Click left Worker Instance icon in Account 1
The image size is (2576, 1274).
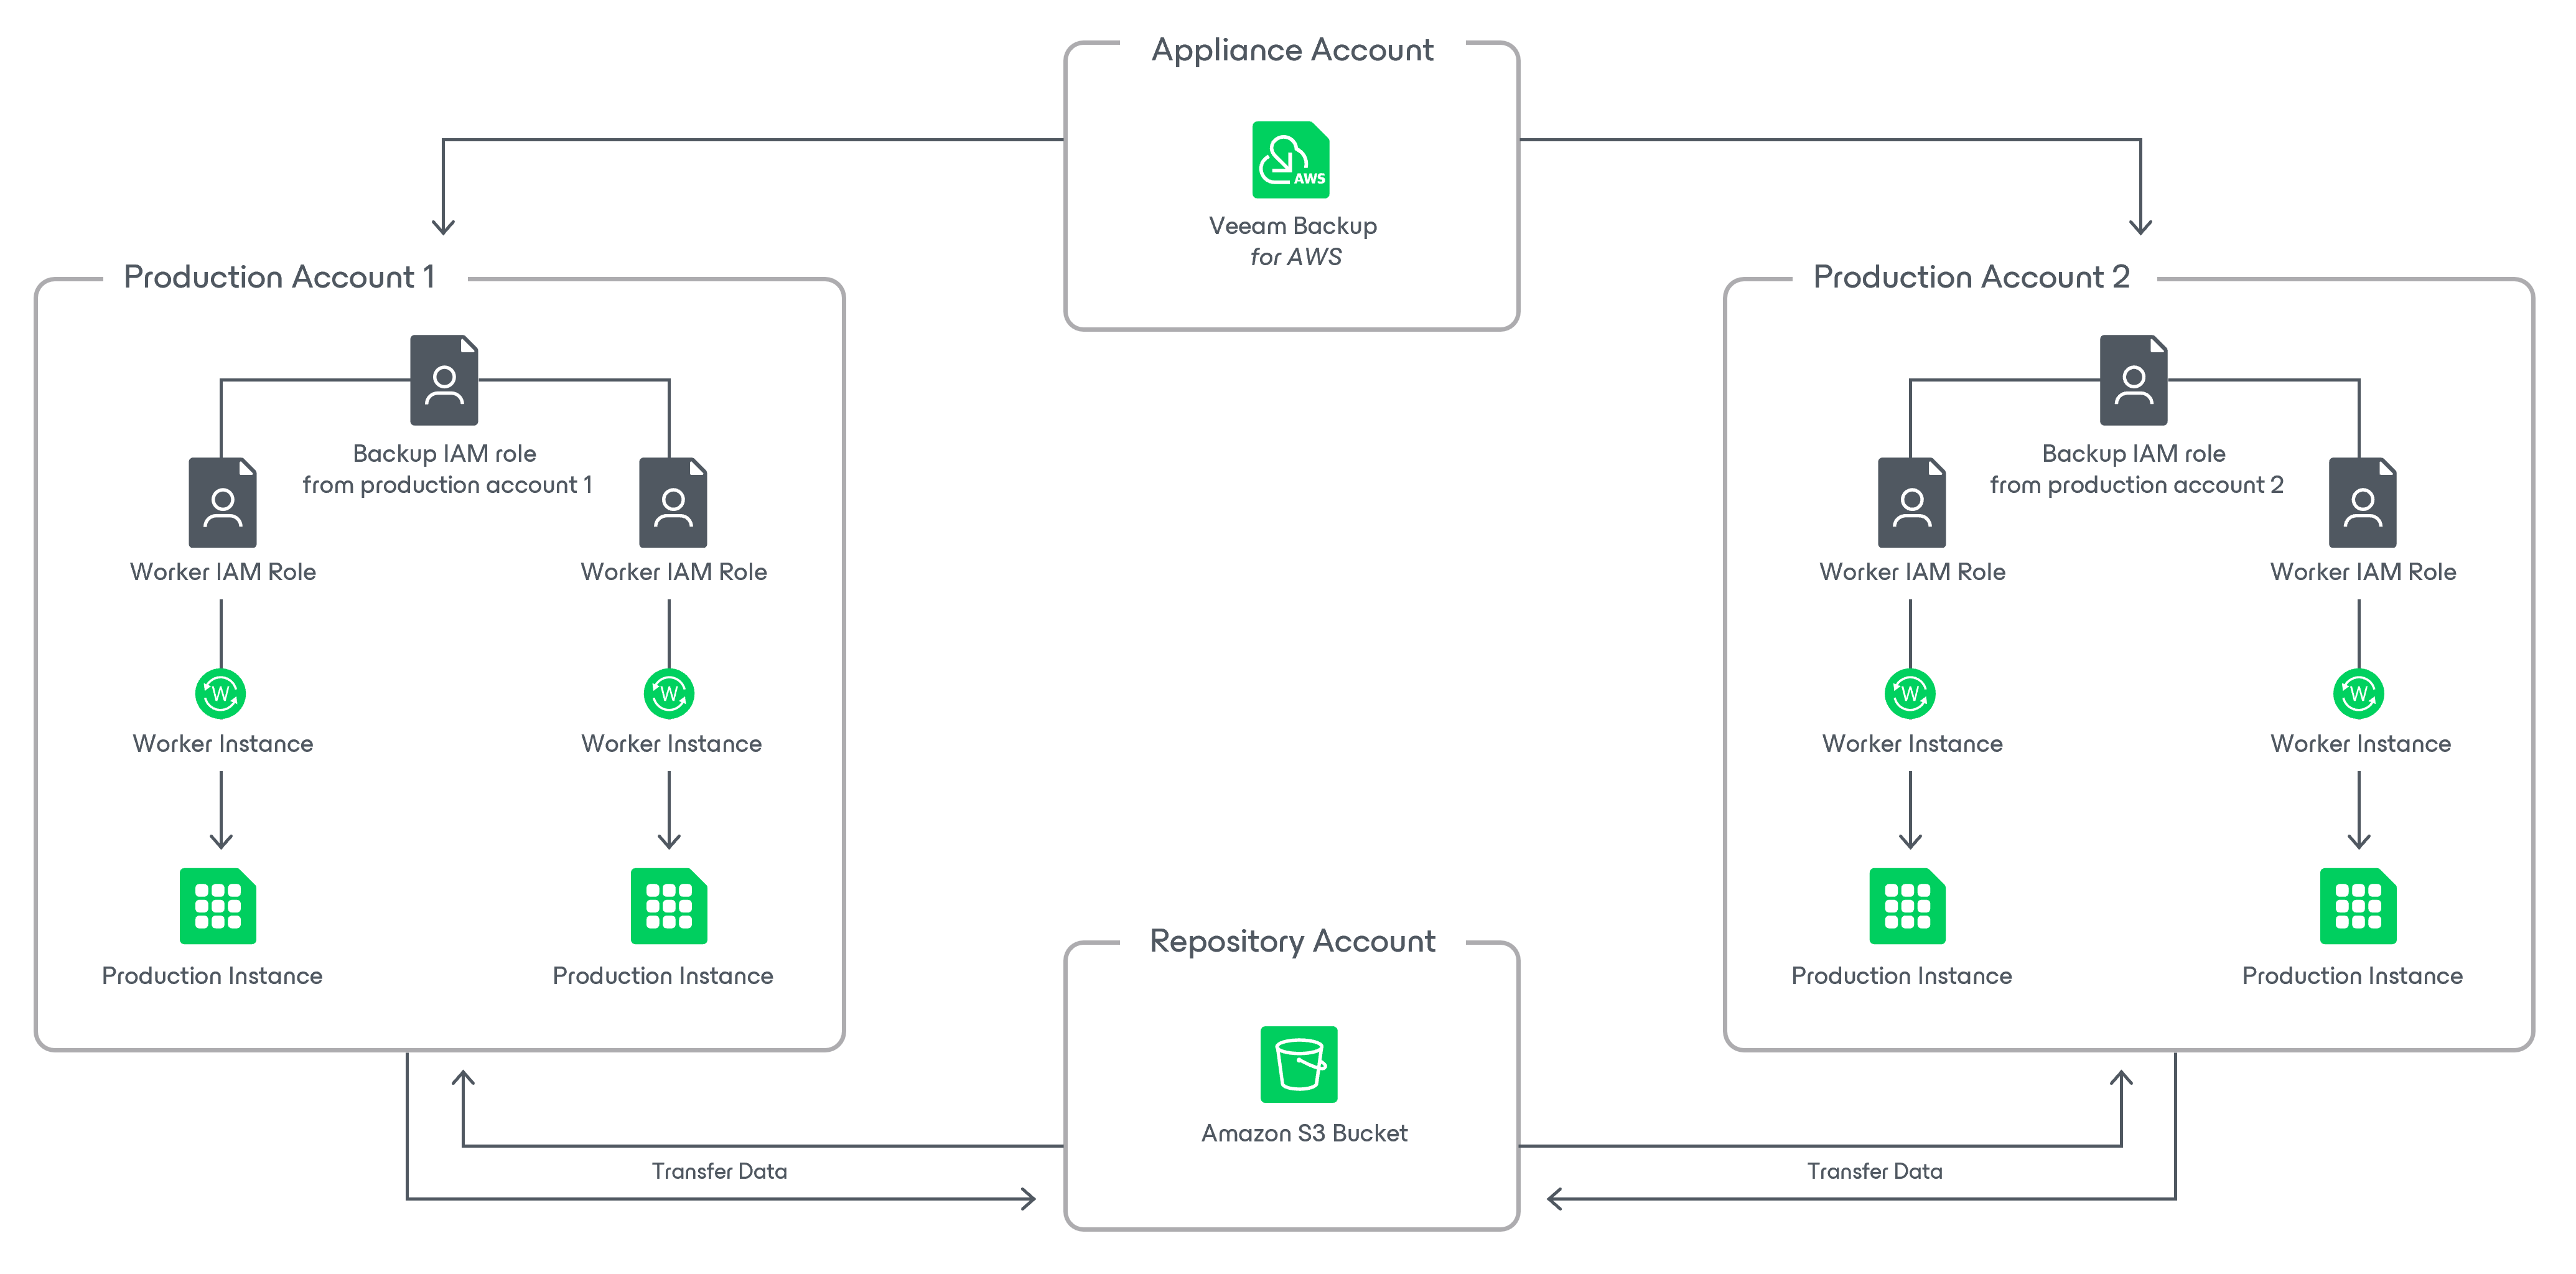point(220,693)
